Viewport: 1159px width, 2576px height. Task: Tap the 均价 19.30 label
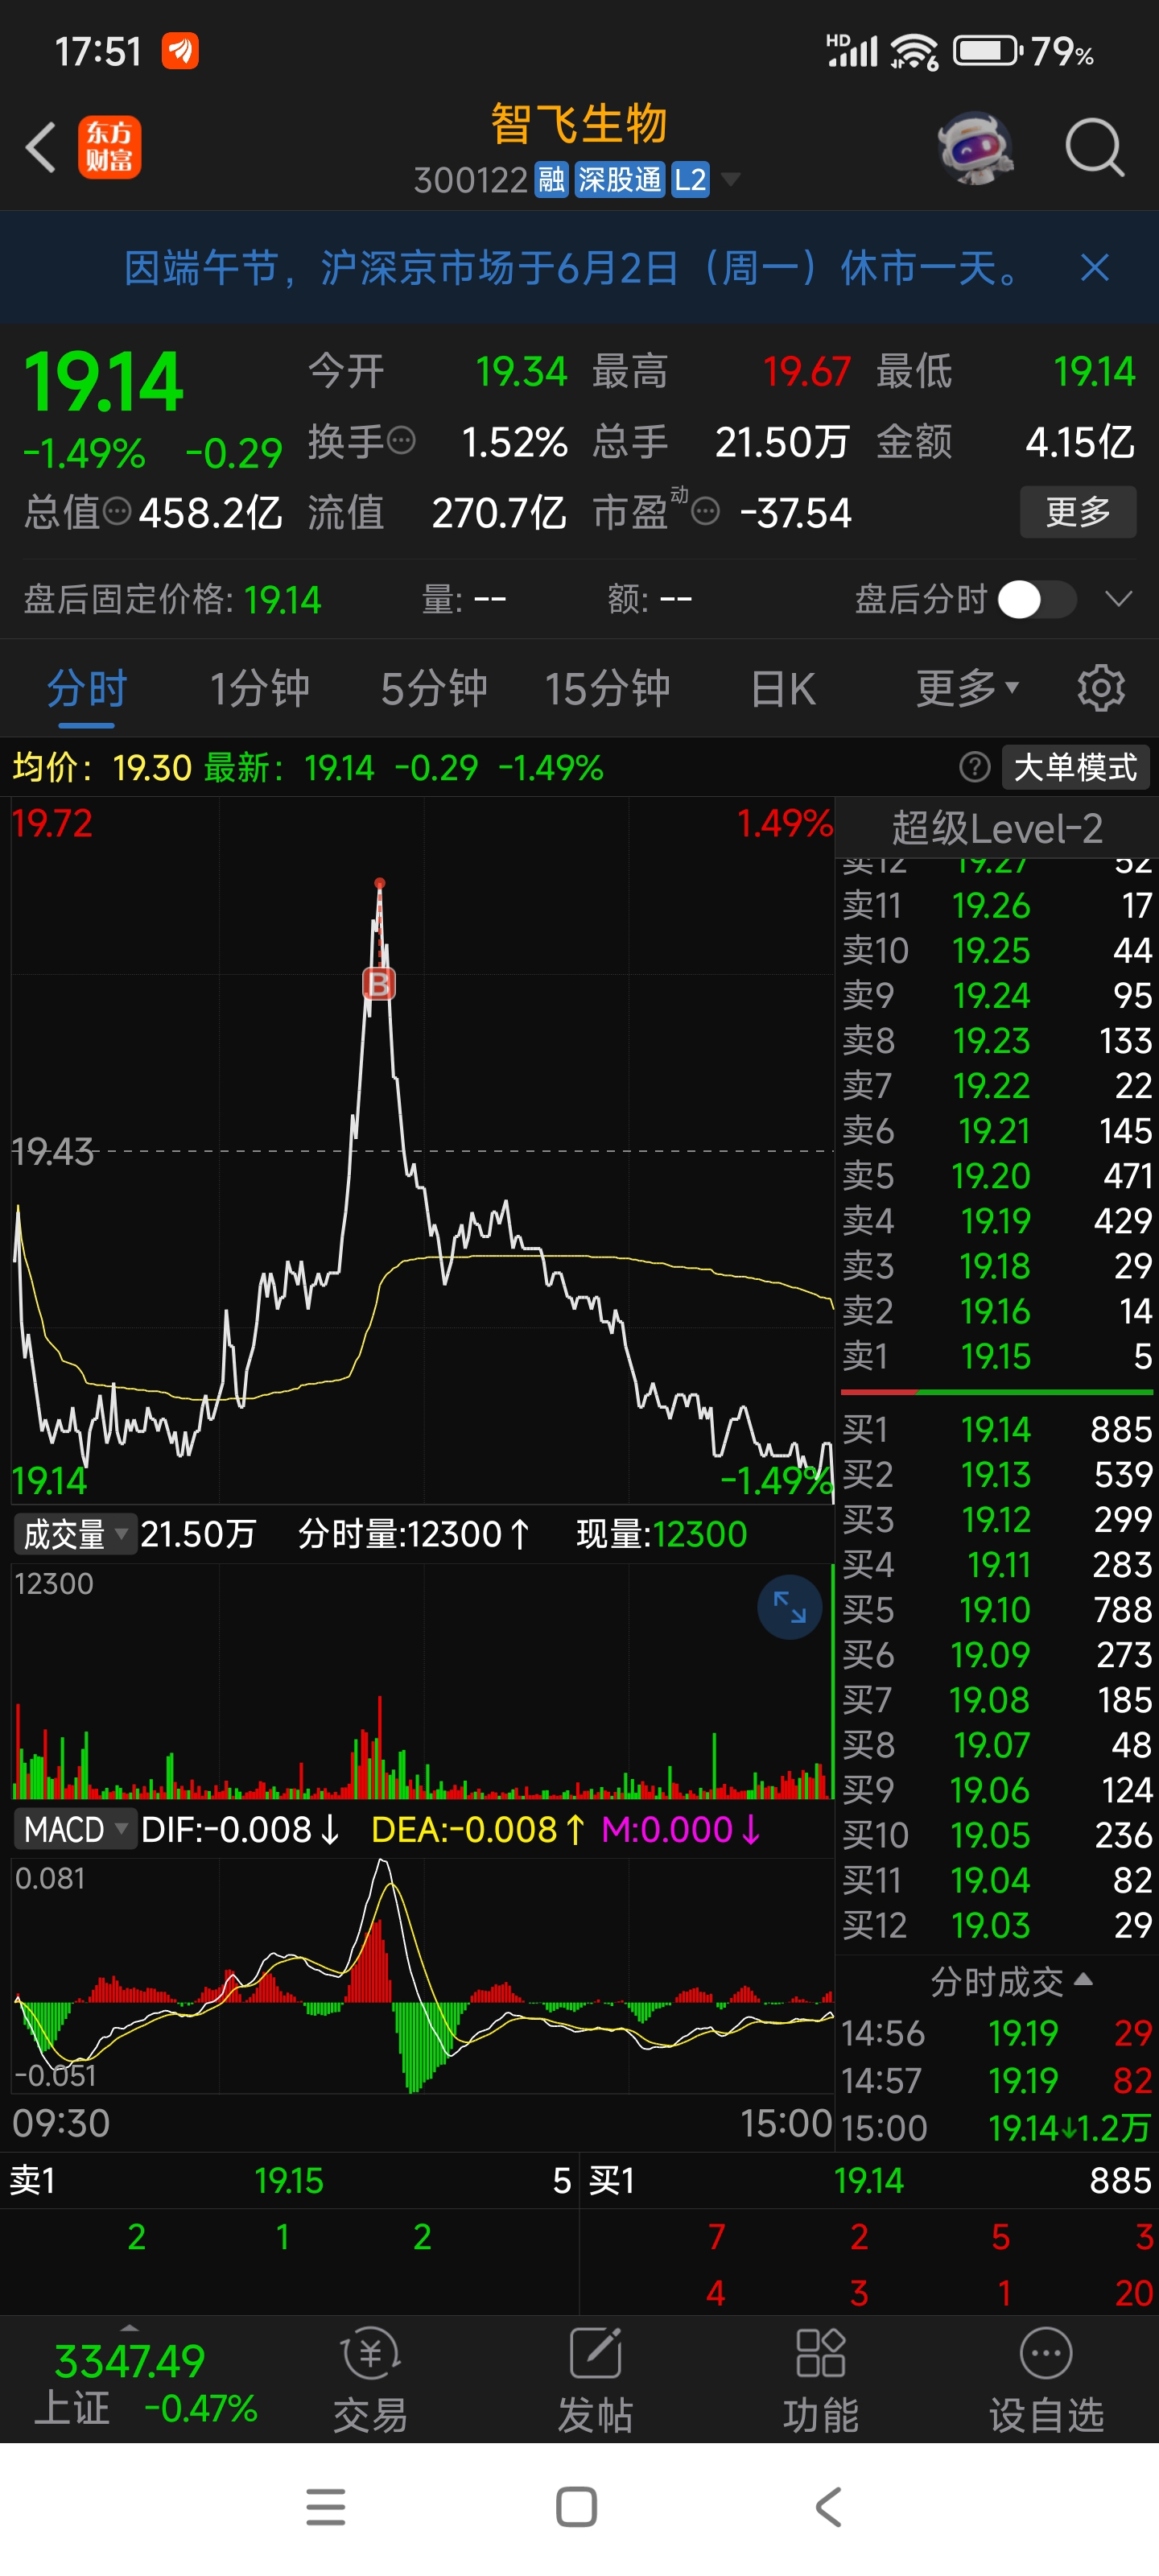[101, 768]
